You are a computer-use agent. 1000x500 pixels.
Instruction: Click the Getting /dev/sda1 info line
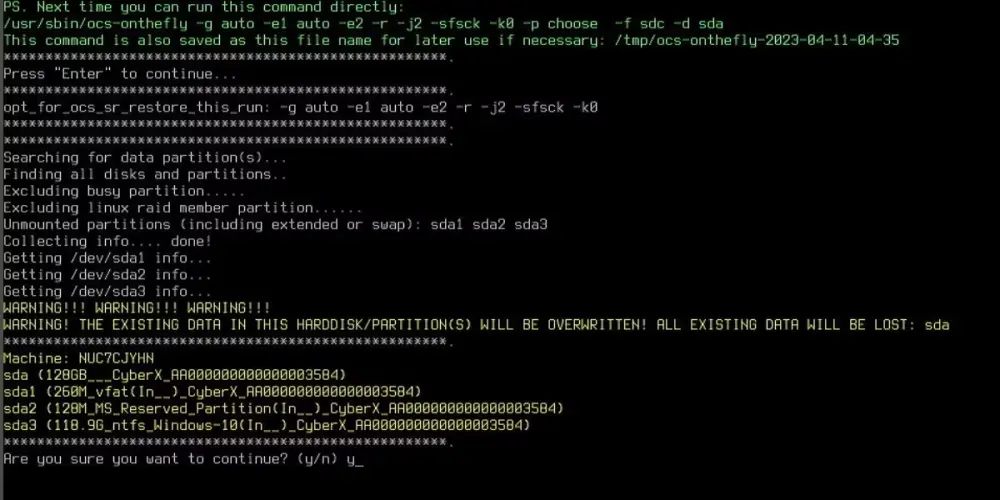pyautogui.click(x=107, y=258)
